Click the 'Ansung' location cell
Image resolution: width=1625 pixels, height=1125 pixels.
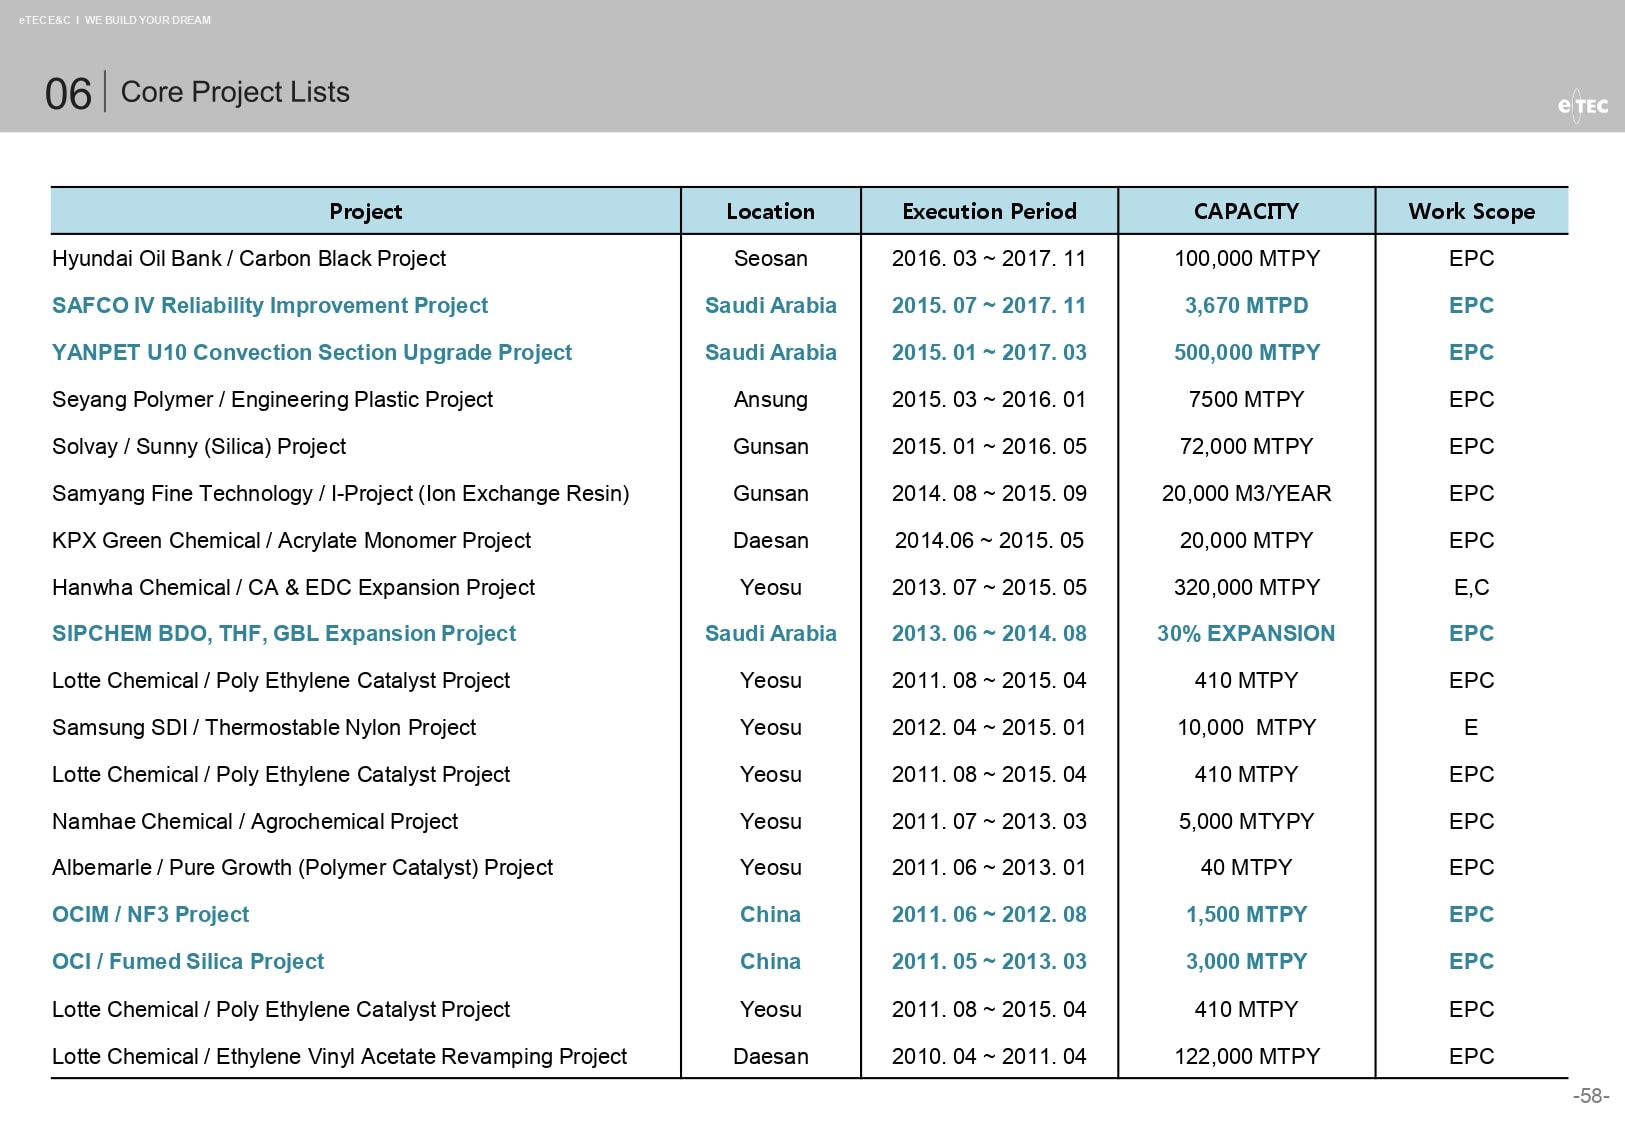click(x=770, y=399)
